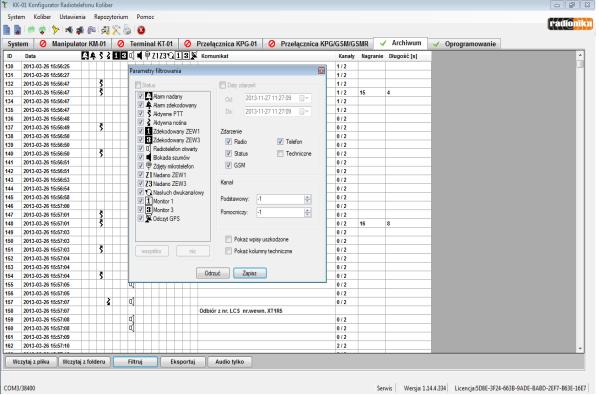This screenshot has width=599, height=395.
Task: Open the Pomoc menu
Action: pyautogui.click(x=145, y=17)
